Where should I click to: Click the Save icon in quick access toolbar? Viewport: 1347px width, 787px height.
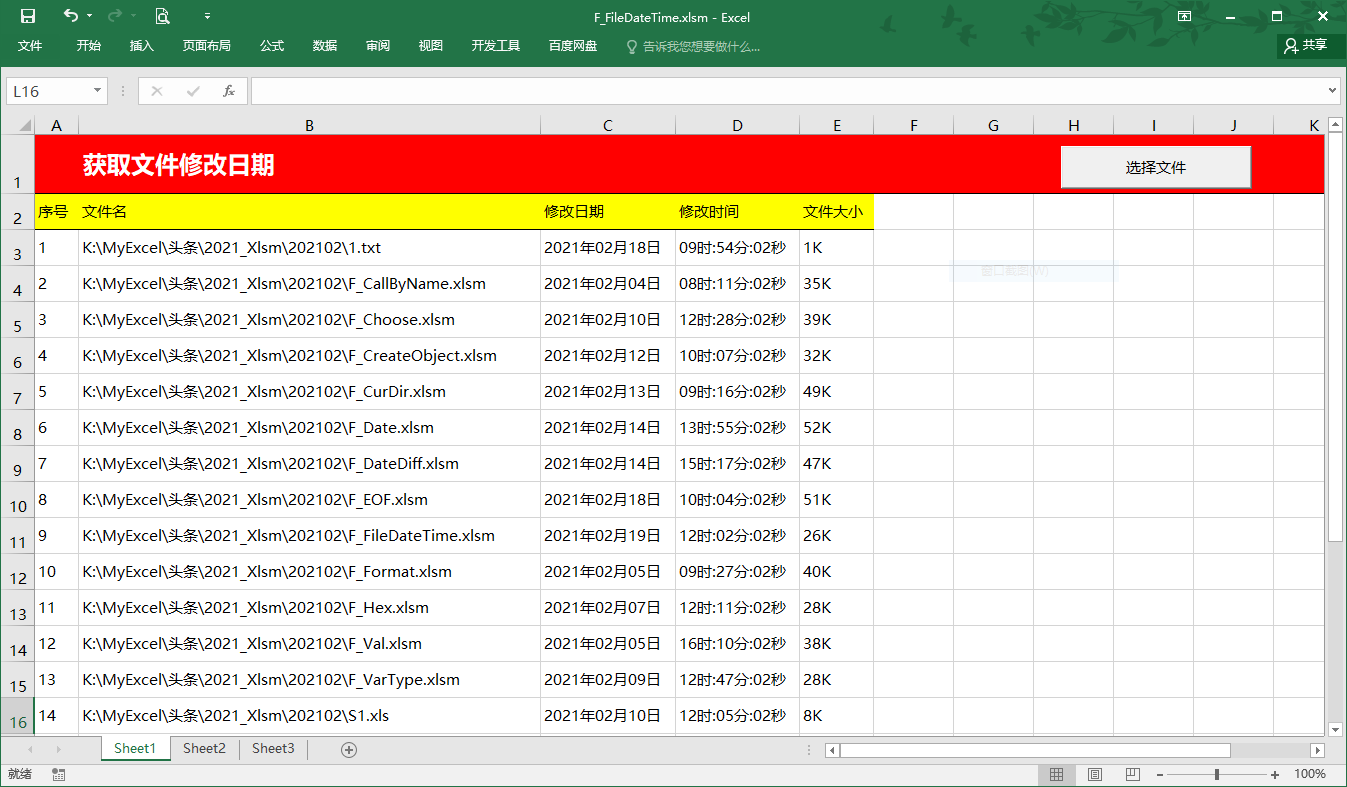click(x=28, y=16)
